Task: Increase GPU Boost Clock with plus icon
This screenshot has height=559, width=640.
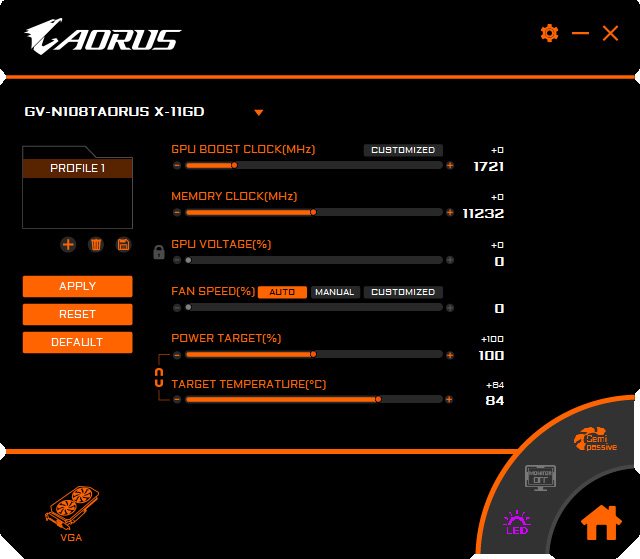Action: coord(450,166)
